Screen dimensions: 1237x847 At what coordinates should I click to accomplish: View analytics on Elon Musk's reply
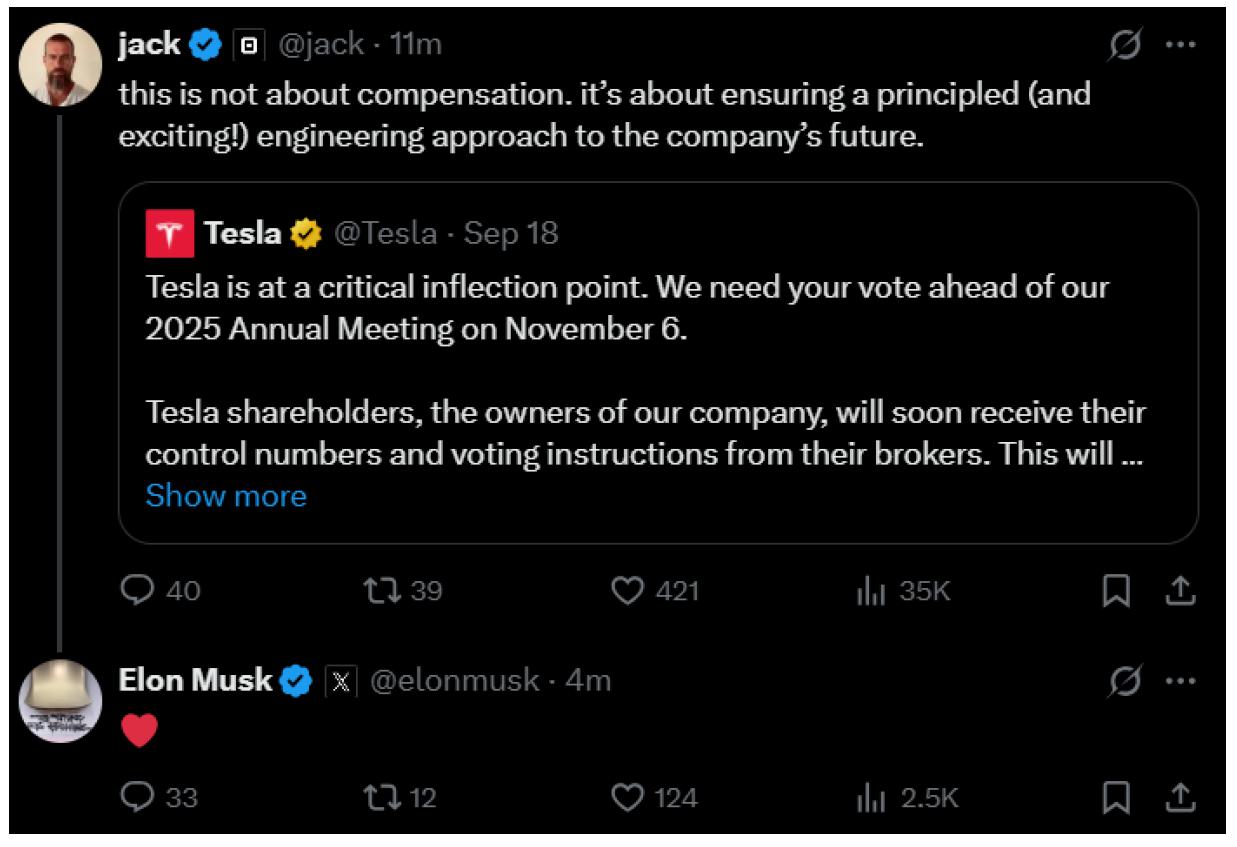(873, 797)
